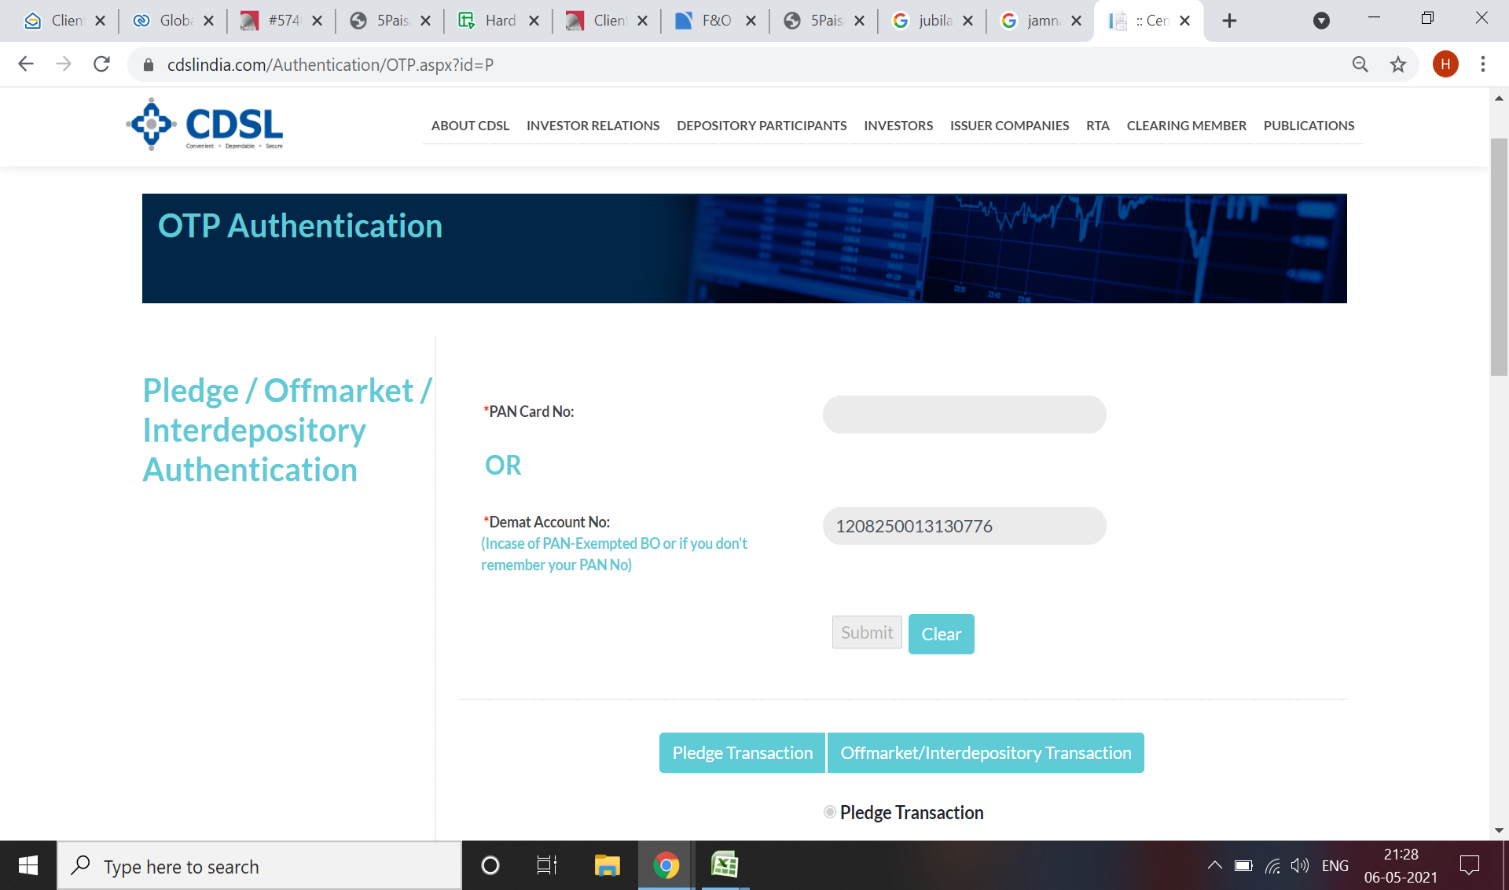Open CLEARING MEMBER menu
Image resolution: width=1509 pixels, height=890 pixels.
pos(1186,125)
